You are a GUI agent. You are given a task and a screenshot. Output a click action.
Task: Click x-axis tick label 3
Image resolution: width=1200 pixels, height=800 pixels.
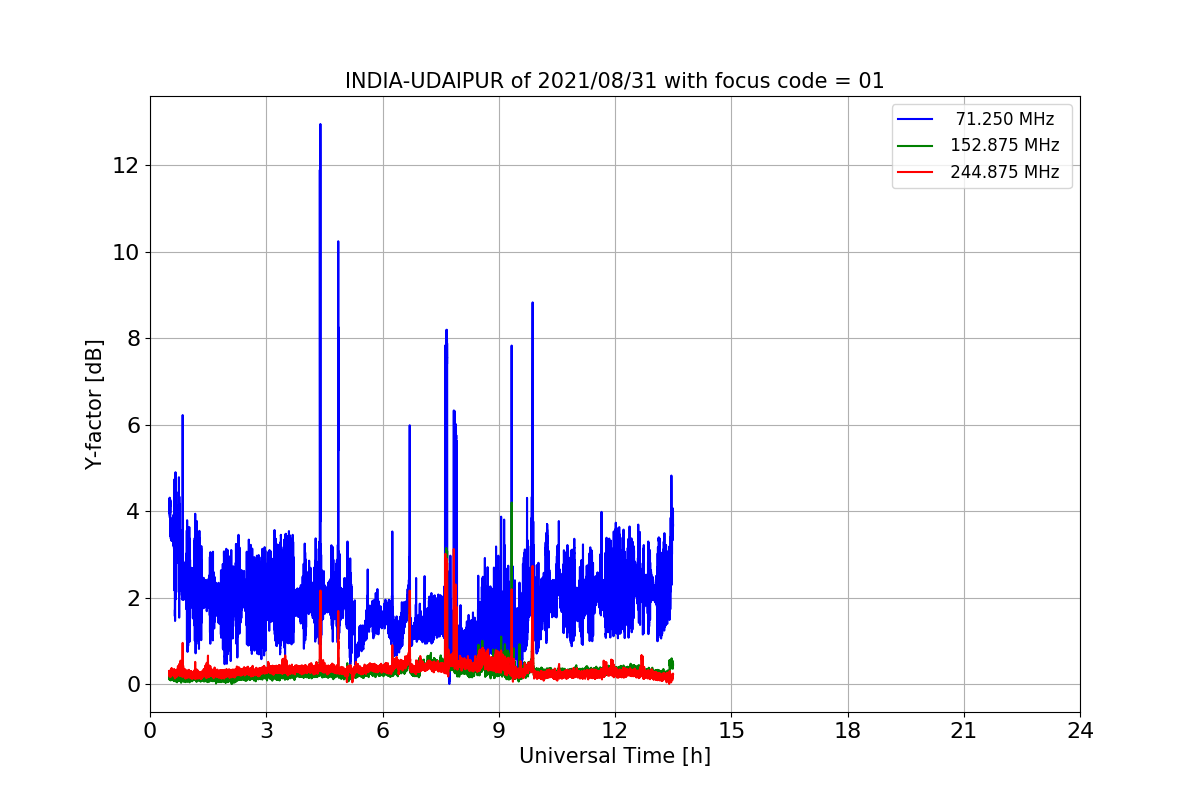266,731
